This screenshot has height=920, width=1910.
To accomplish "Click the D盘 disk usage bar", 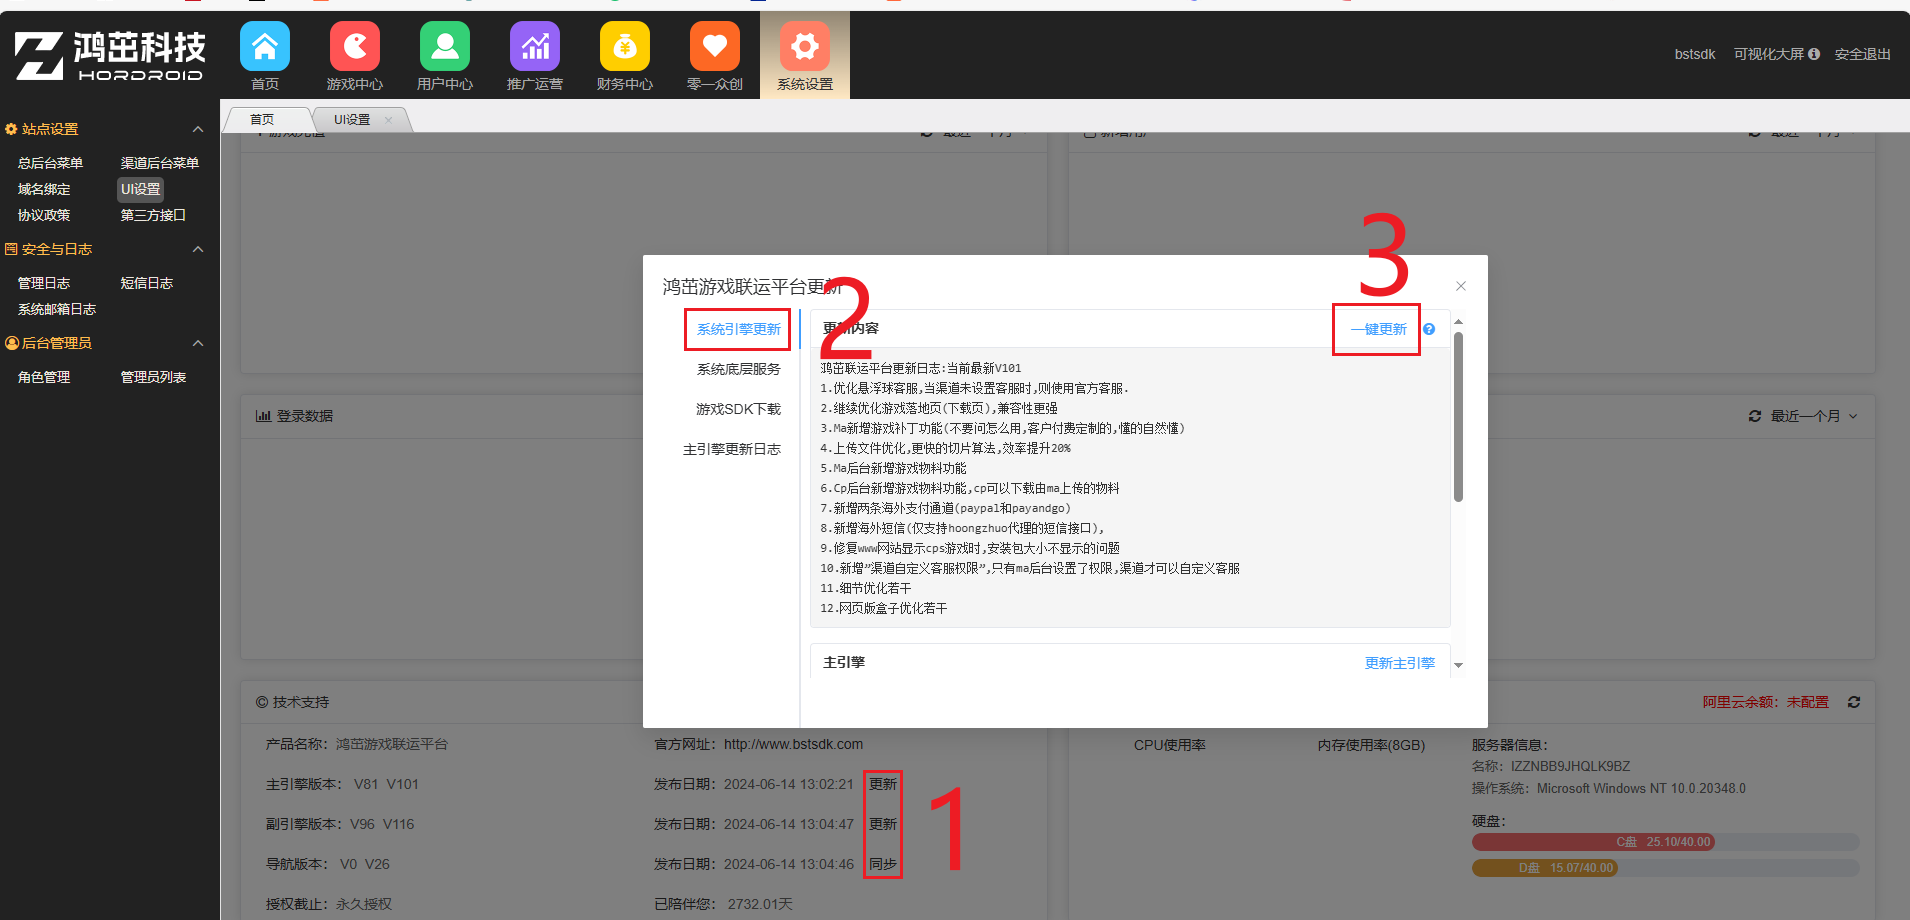I will coord(1665,868).
